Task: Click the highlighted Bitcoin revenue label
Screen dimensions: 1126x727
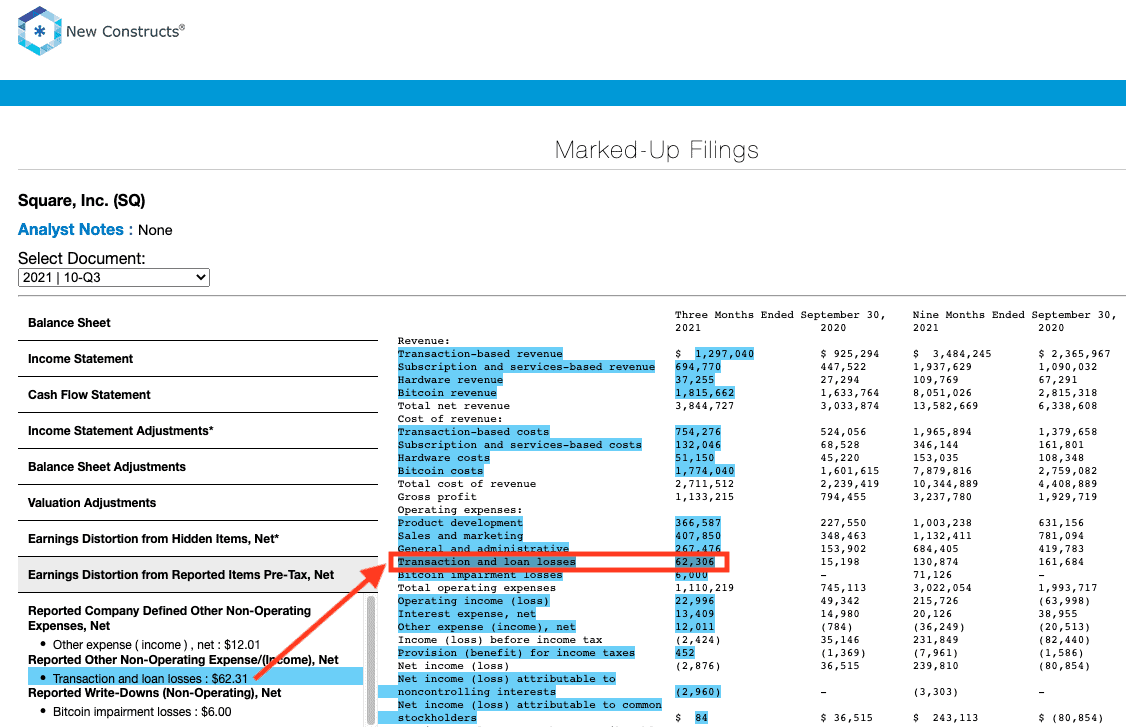Action: [x=447, y=392]
